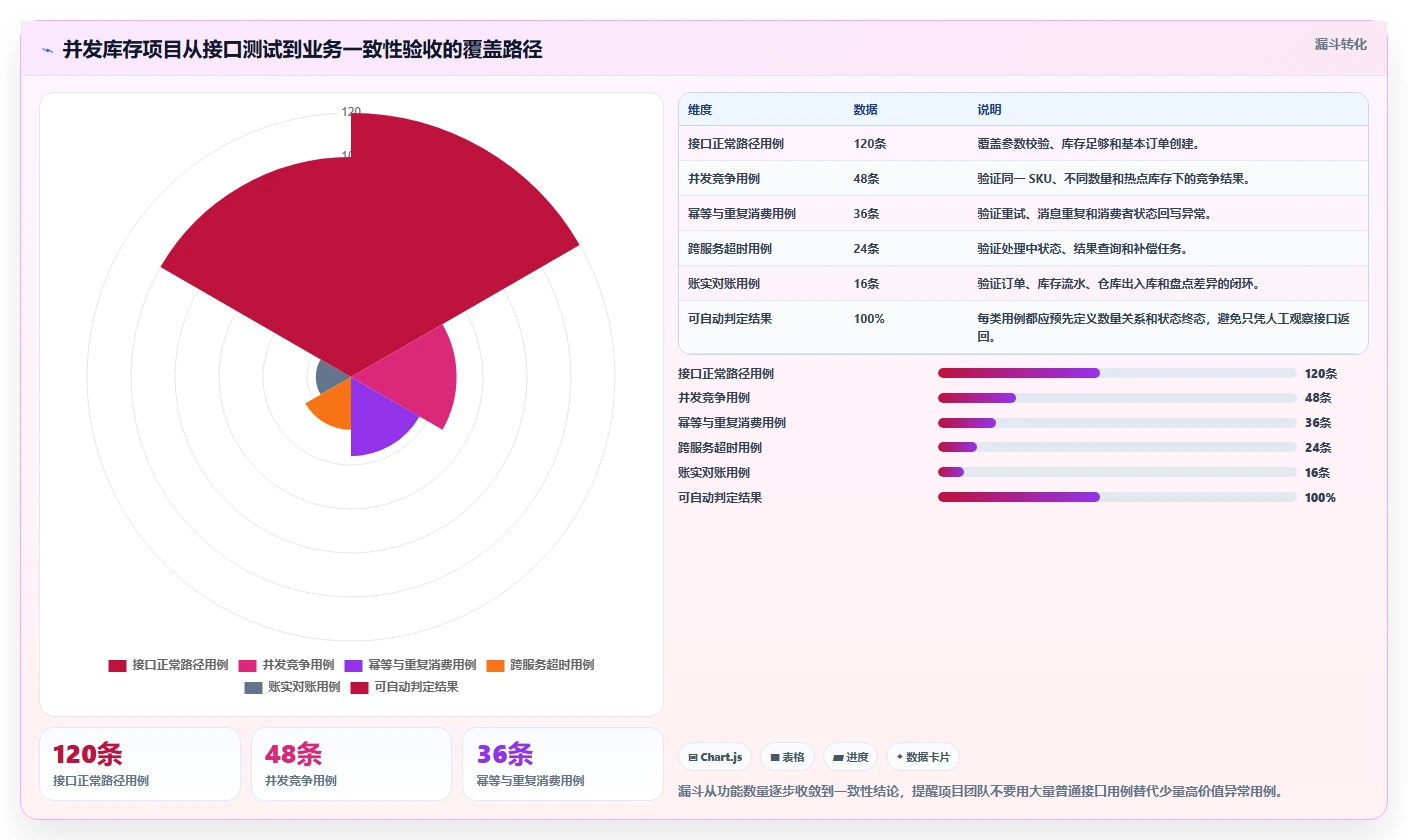Click the progress bar in the 100% row
Image resolution: width=1408 pixels, height=840 pixels.
(1117, 497)
